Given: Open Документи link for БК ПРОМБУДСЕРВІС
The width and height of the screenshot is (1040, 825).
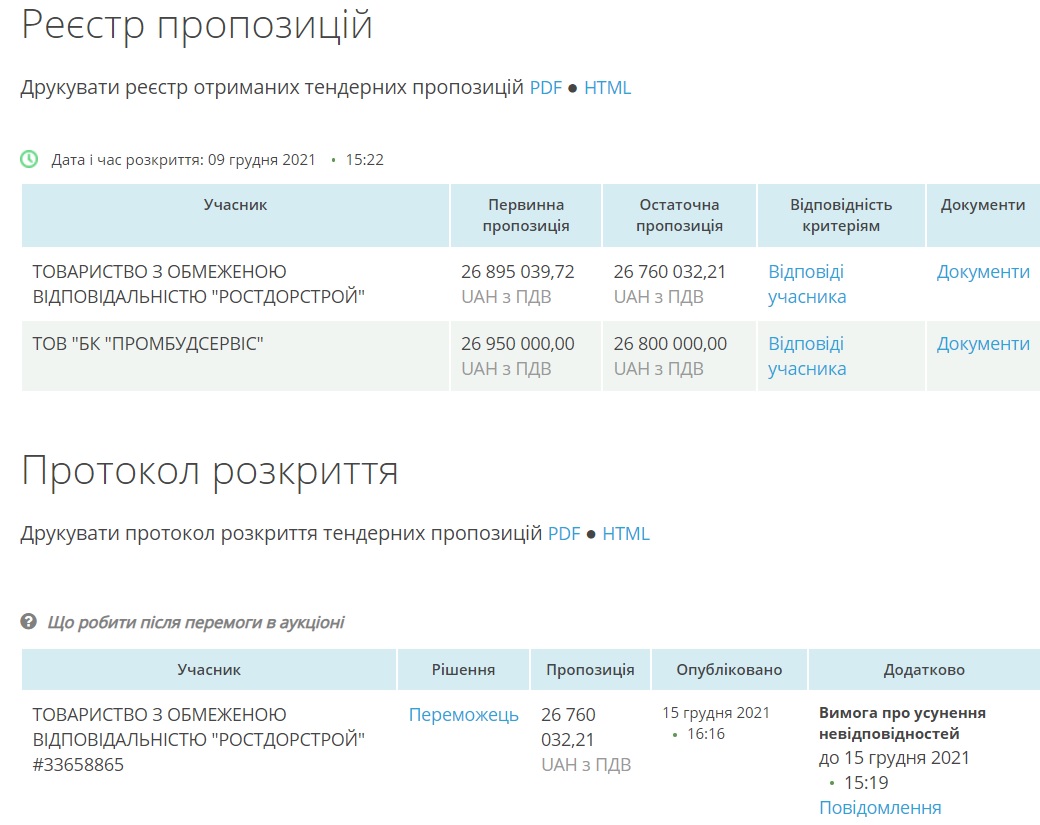Looking at the screenshot, I should (x=982, y=344).
